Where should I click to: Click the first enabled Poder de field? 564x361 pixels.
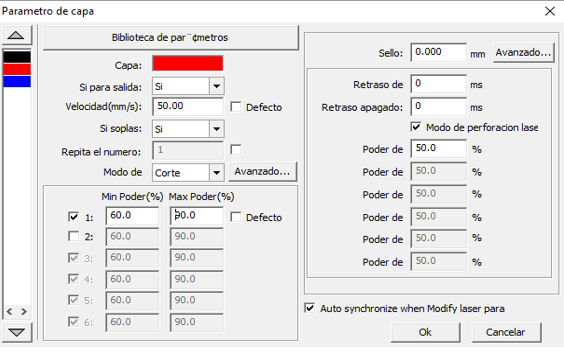(x=438, y=148)
